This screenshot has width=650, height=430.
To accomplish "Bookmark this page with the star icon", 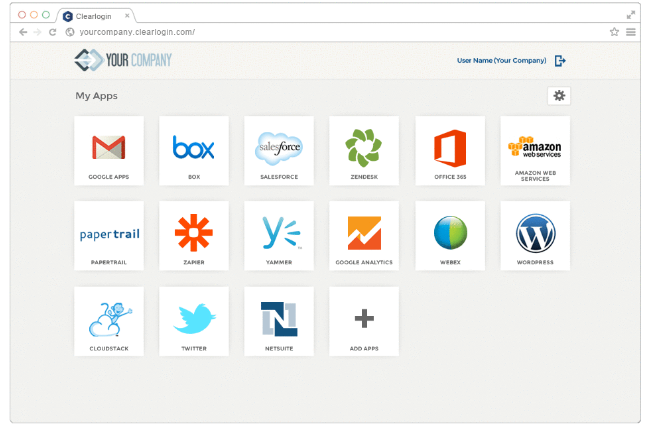I will pyautogui.click(x=614, y=32).
